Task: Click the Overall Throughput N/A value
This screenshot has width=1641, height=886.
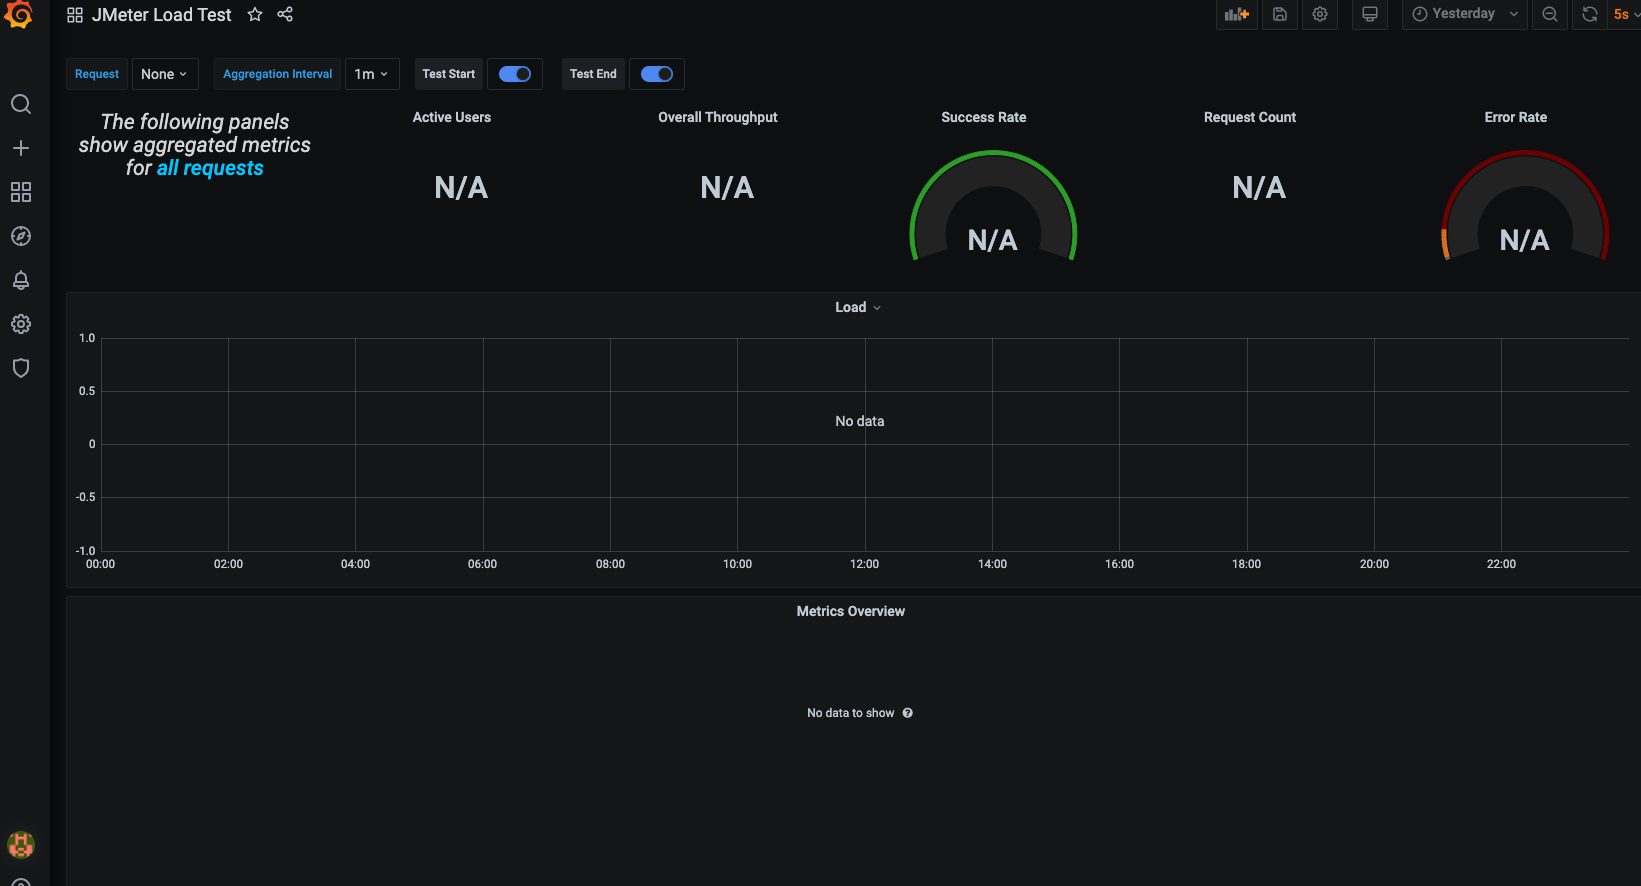Action: point(727,188)
